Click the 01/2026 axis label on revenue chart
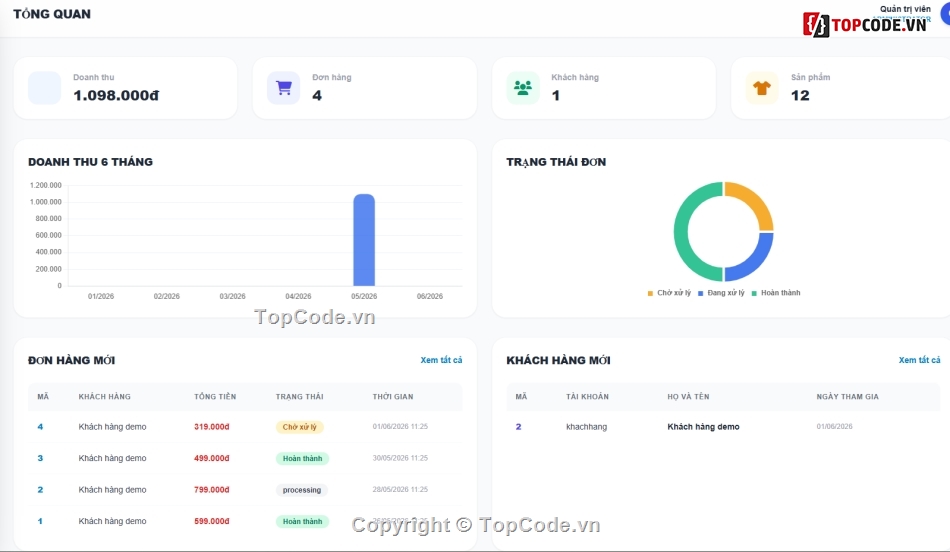This screenshot has width=950, height=552. [x=101, y=296]
